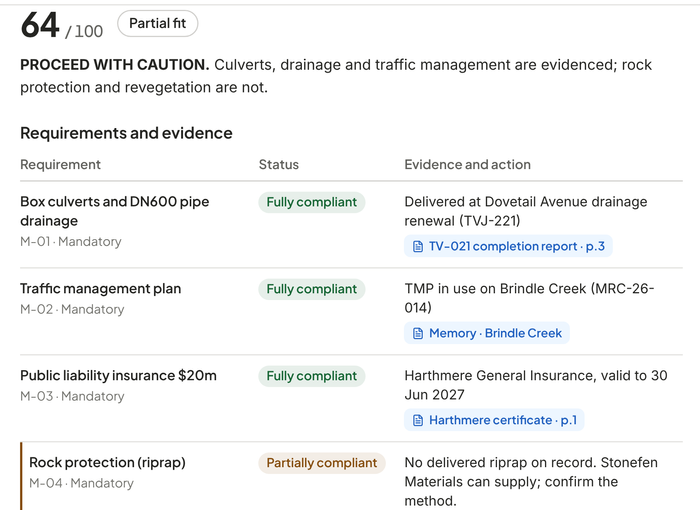The height and width of the screenshot is (510, 700).
Task: Click TMP in use on Brindle Creek text
Action: 529,298
